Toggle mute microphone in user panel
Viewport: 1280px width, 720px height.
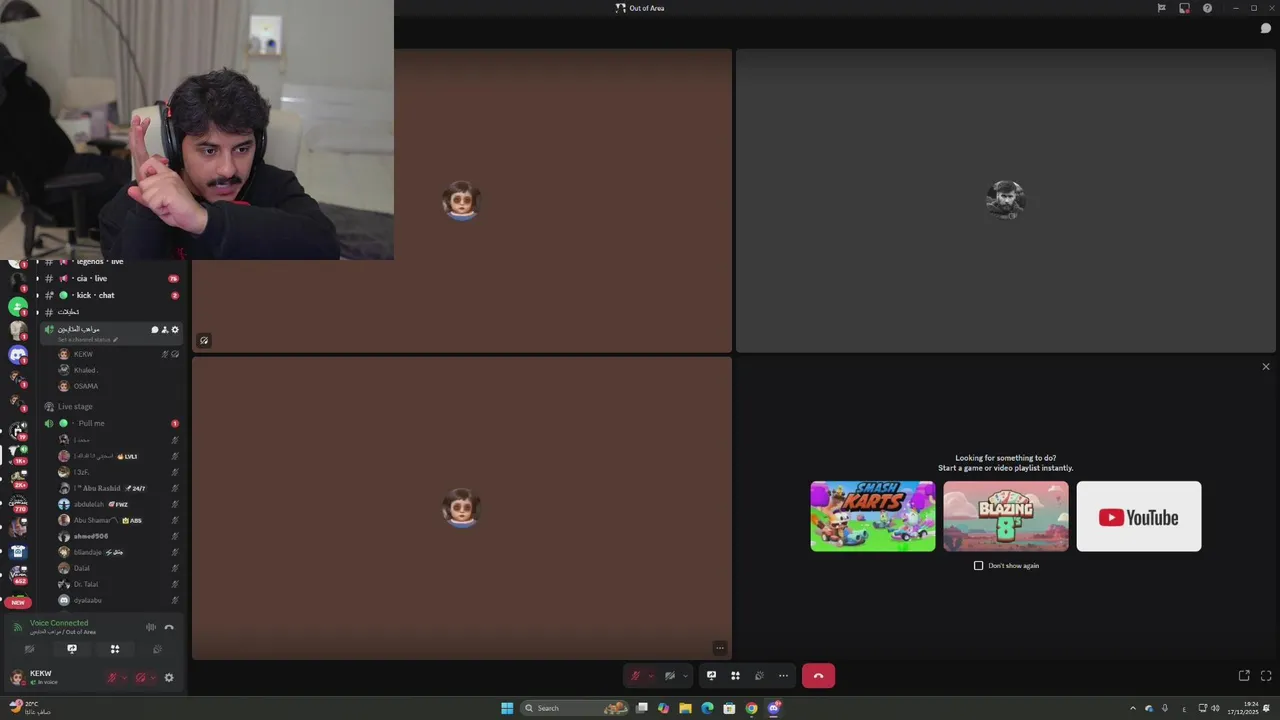click(x=112, y=678)
